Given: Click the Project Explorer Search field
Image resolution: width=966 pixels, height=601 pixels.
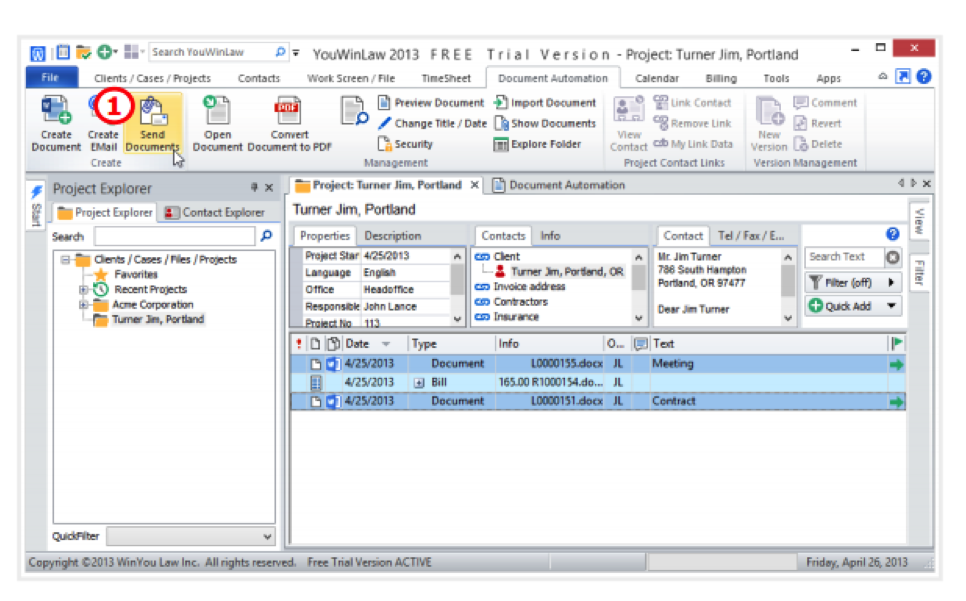Looking at the screenshot, I should tap(174, 236).
